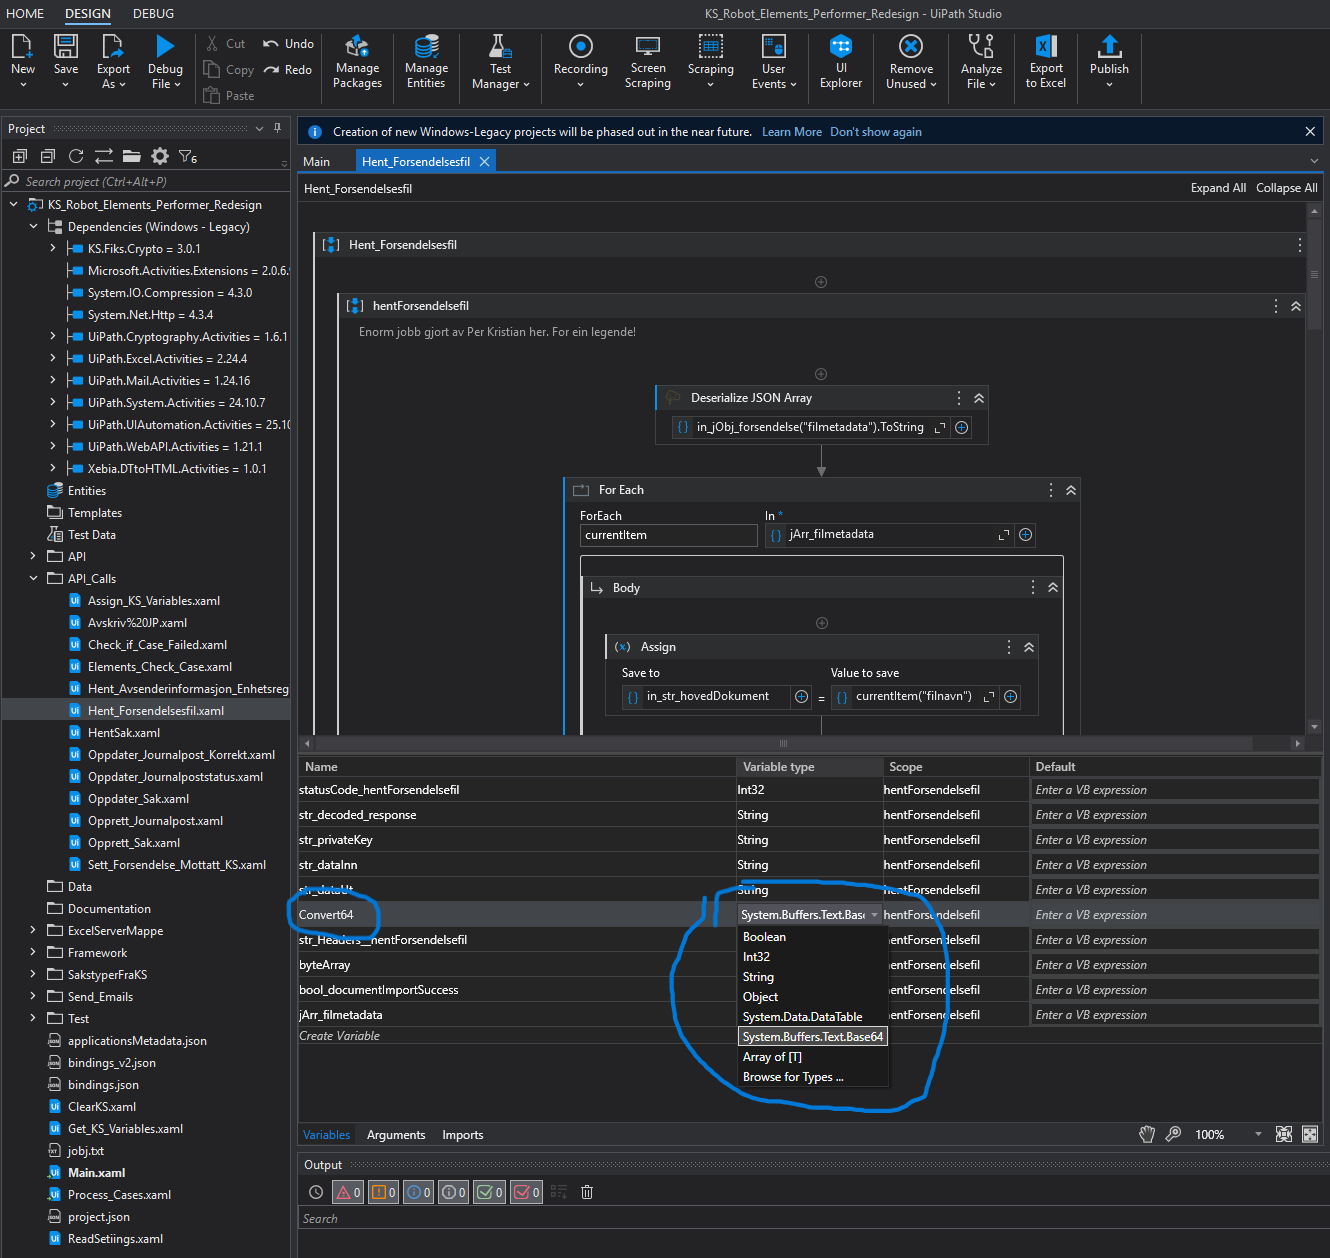Image resolution: width=1330 pixels, height=1258 pixels.
Task: Click the Undo button
Action: tap(288, 44)
